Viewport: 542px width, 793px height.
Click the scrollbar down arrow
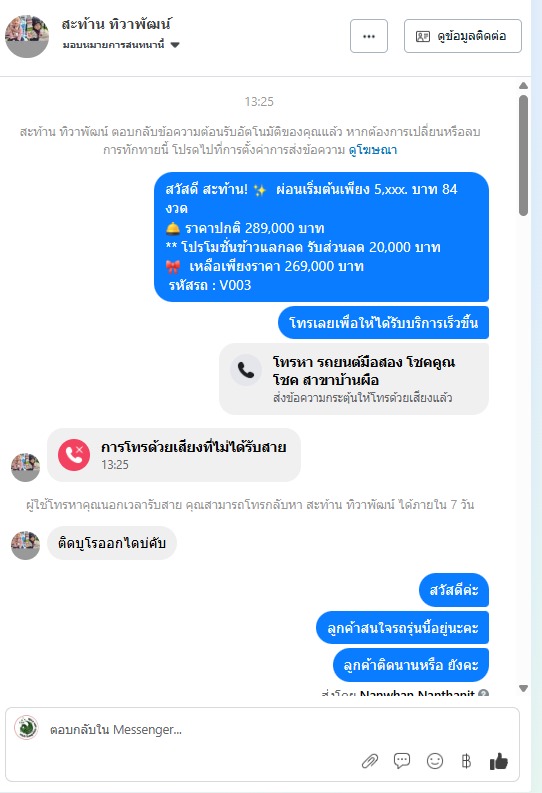523,688
